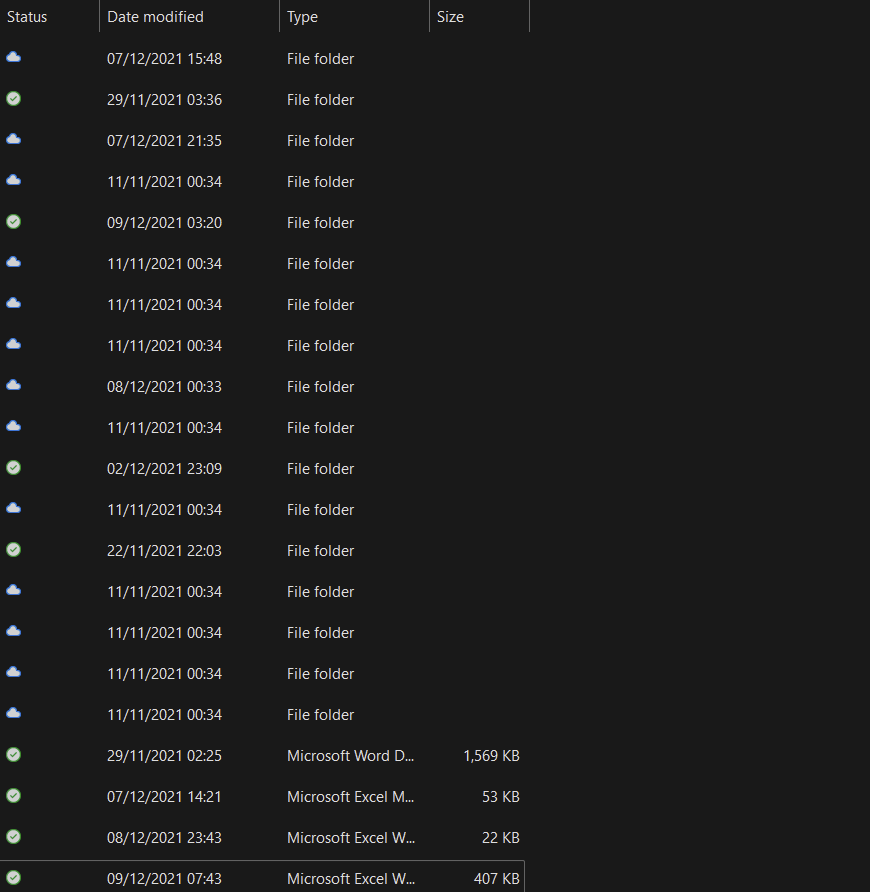Click the synced icon of the 53 KB Excel file

click(14, 795)
